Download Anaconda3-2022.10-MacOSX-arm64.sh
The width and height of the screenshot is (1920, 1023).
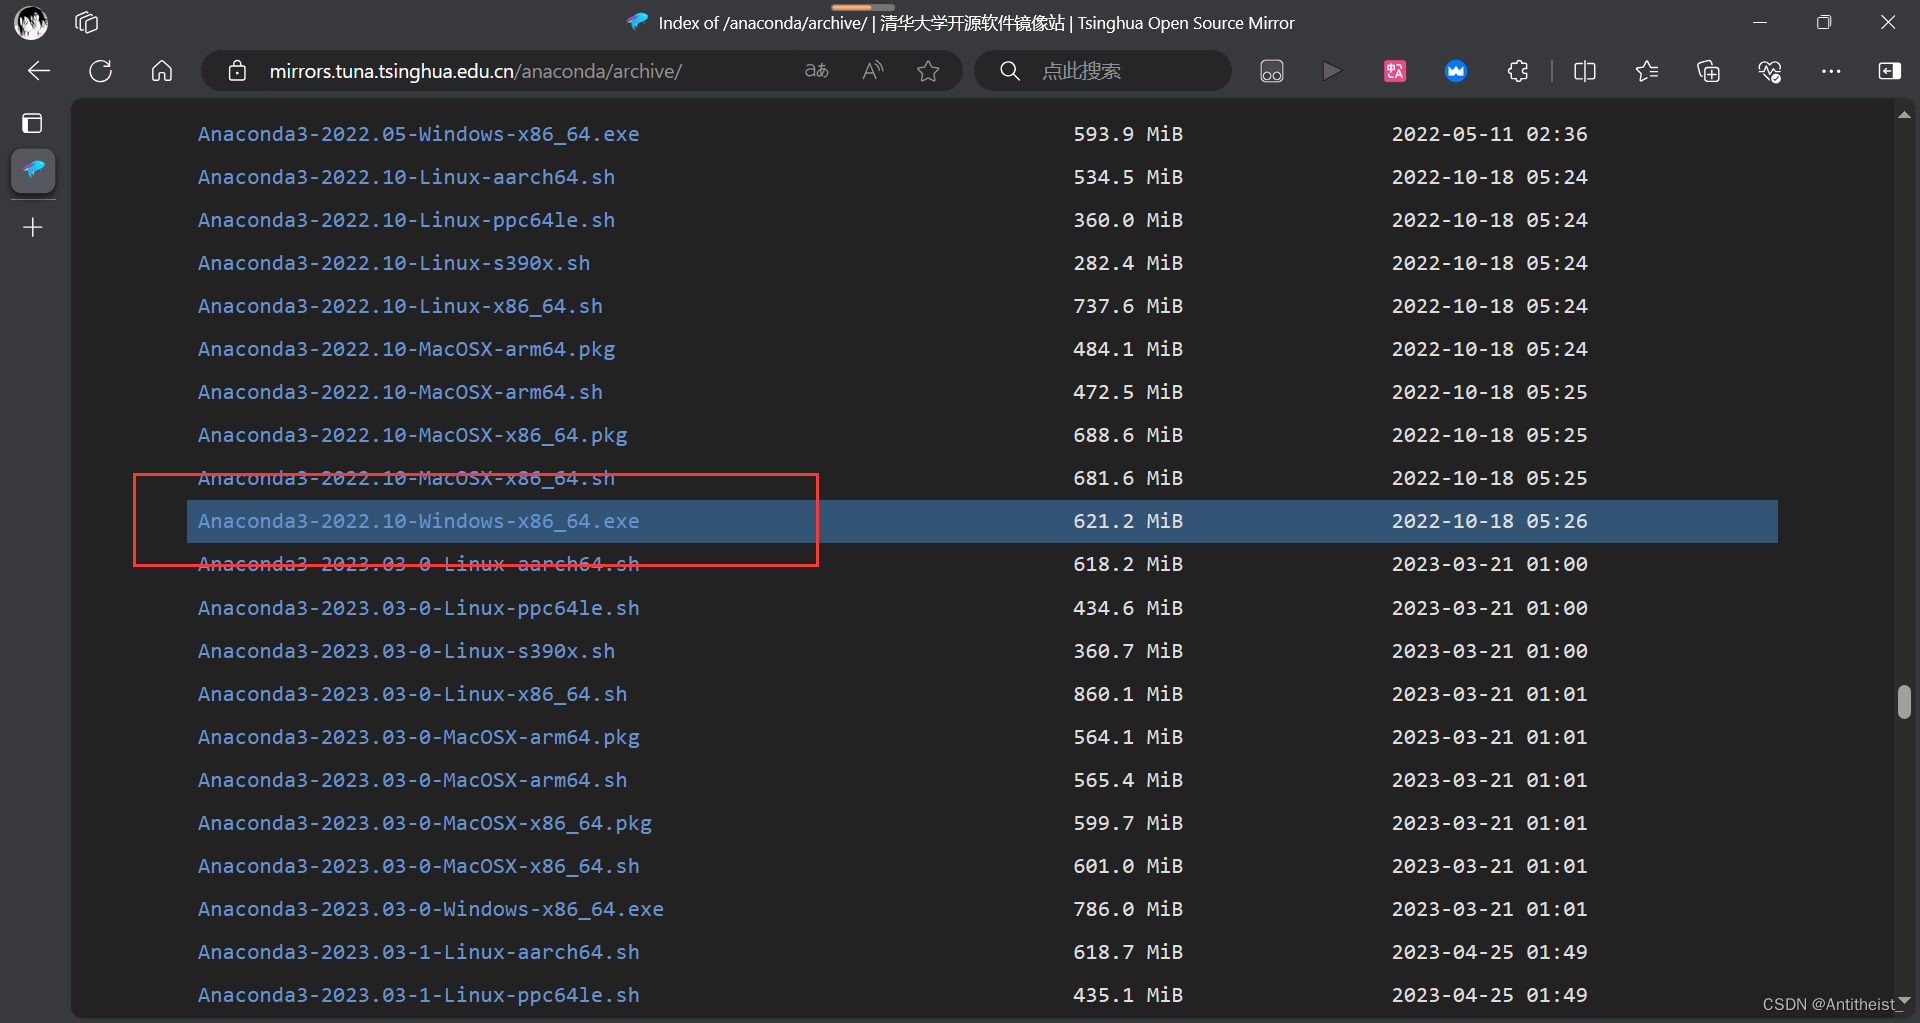click(400, 392)
